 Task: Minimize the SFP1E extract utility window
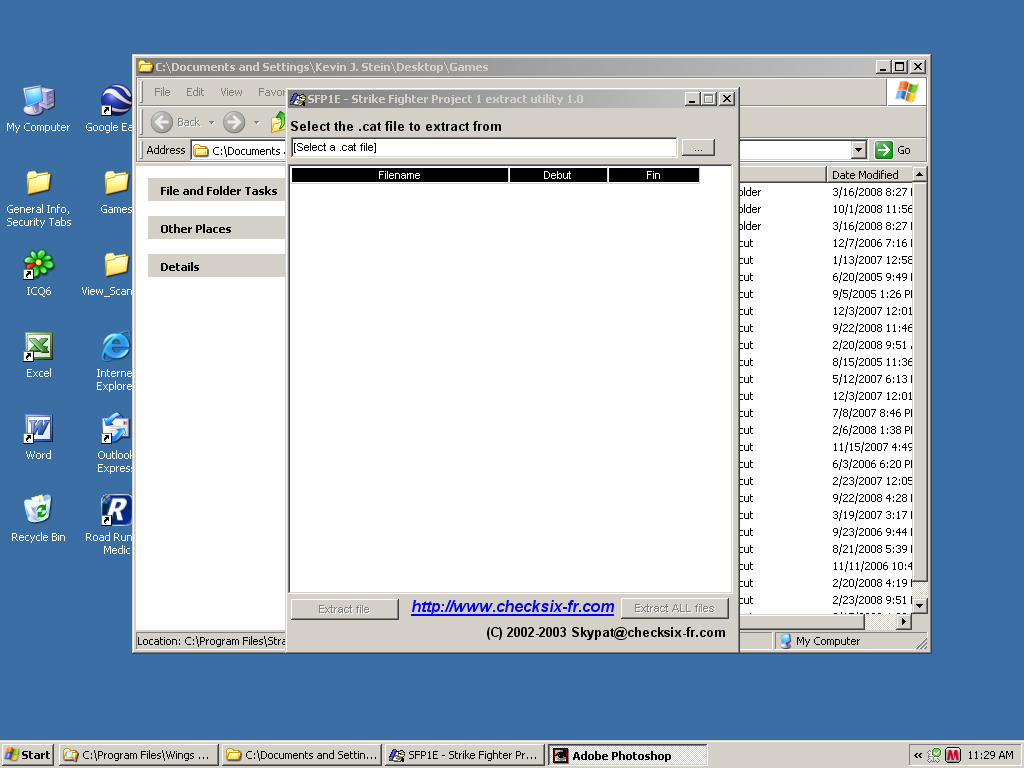(x=692, y=99)
